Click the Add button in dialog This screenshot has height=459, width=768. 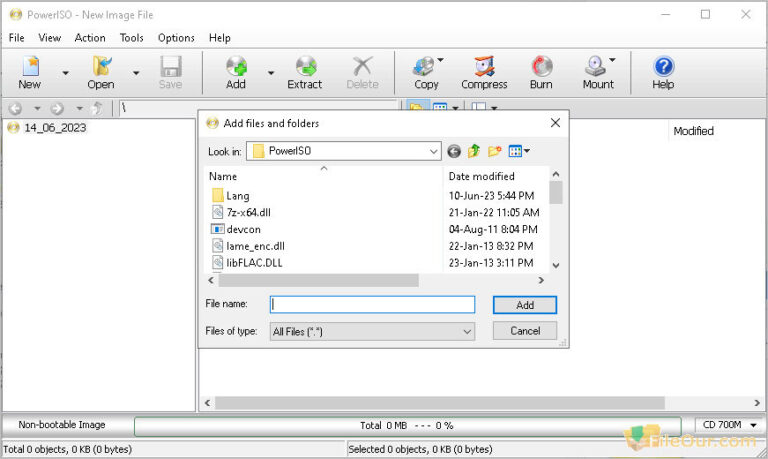coord(525,305)
